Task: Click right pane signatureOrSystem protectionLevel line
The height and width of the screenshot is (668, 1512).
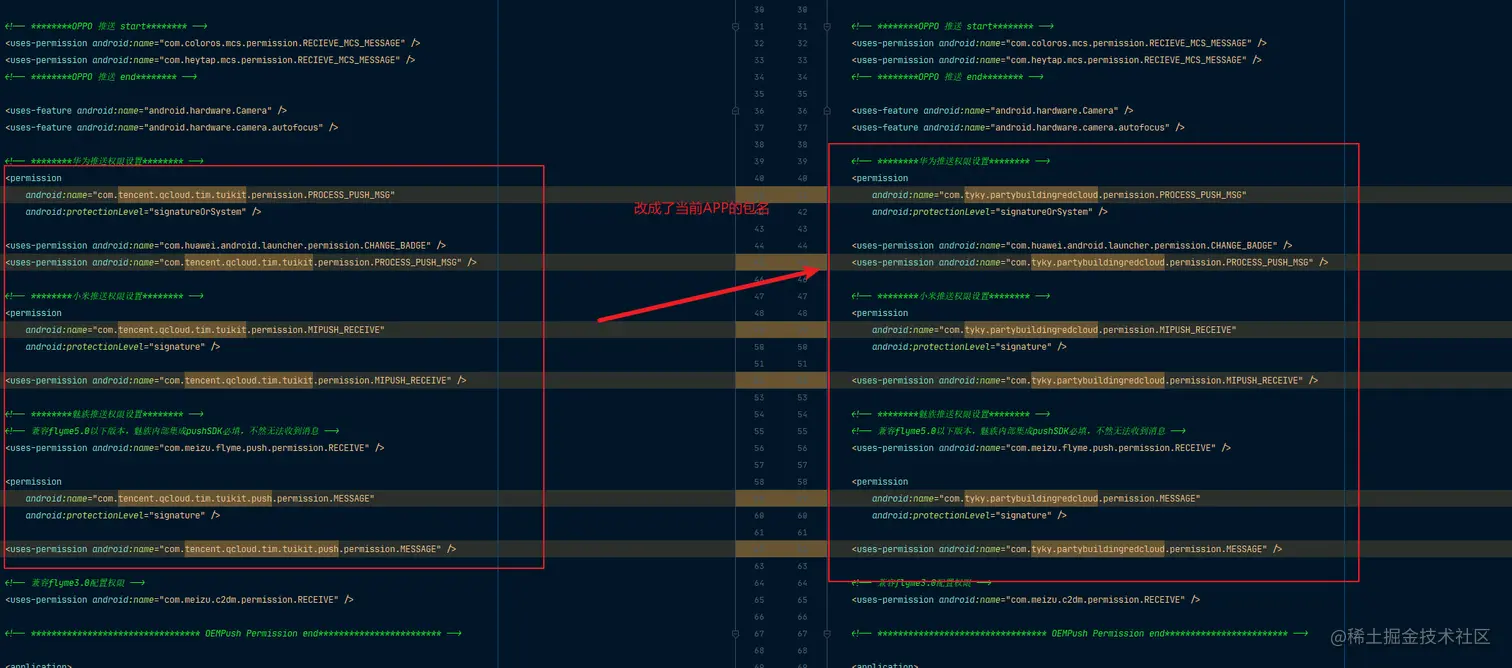Action: [989, 212]
